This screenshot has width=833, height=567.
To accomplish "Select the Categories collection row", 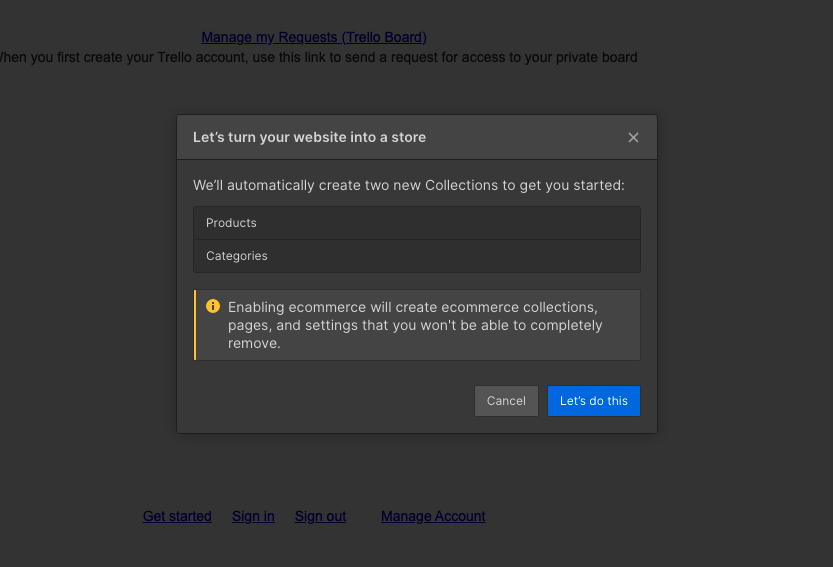I will (x=416, y=256).
